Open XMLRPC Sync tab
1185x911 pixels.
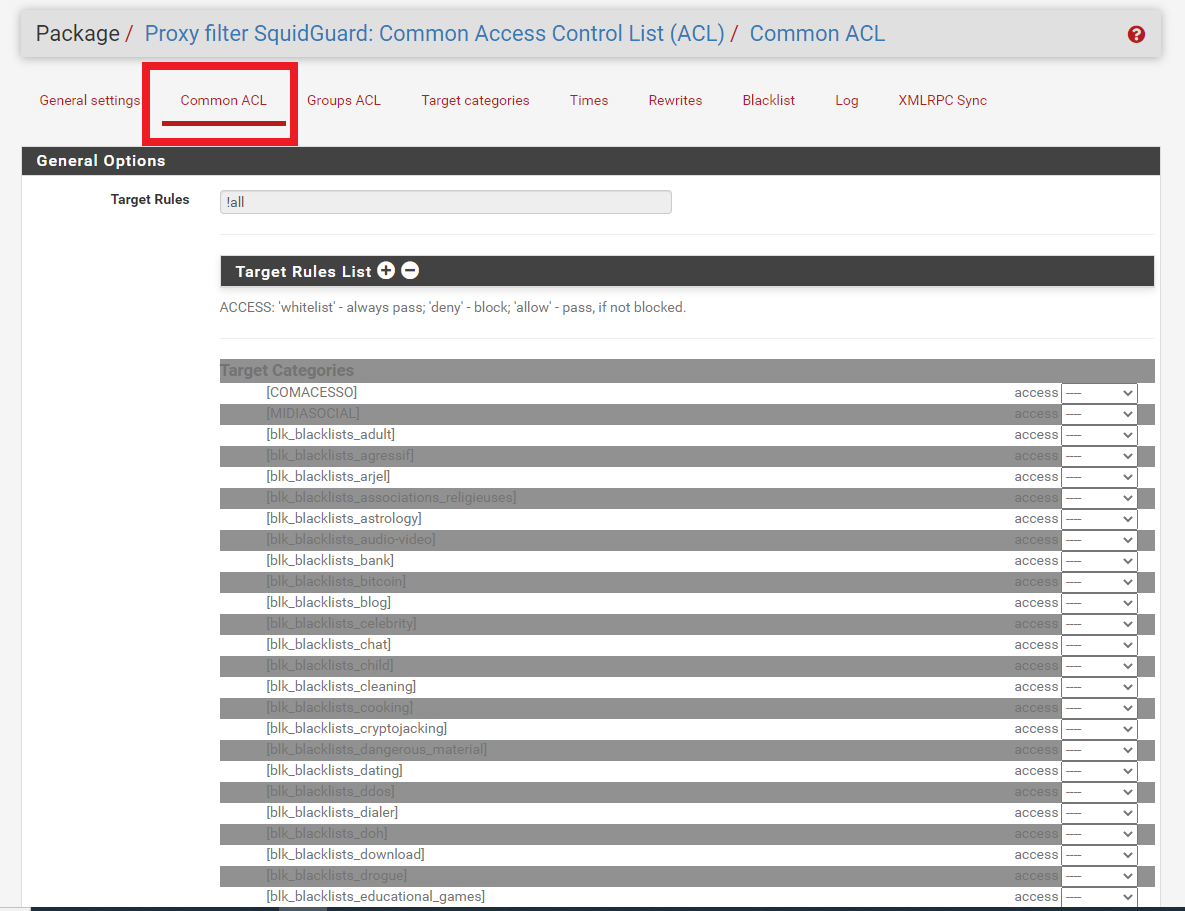click(x=942, y=101)
